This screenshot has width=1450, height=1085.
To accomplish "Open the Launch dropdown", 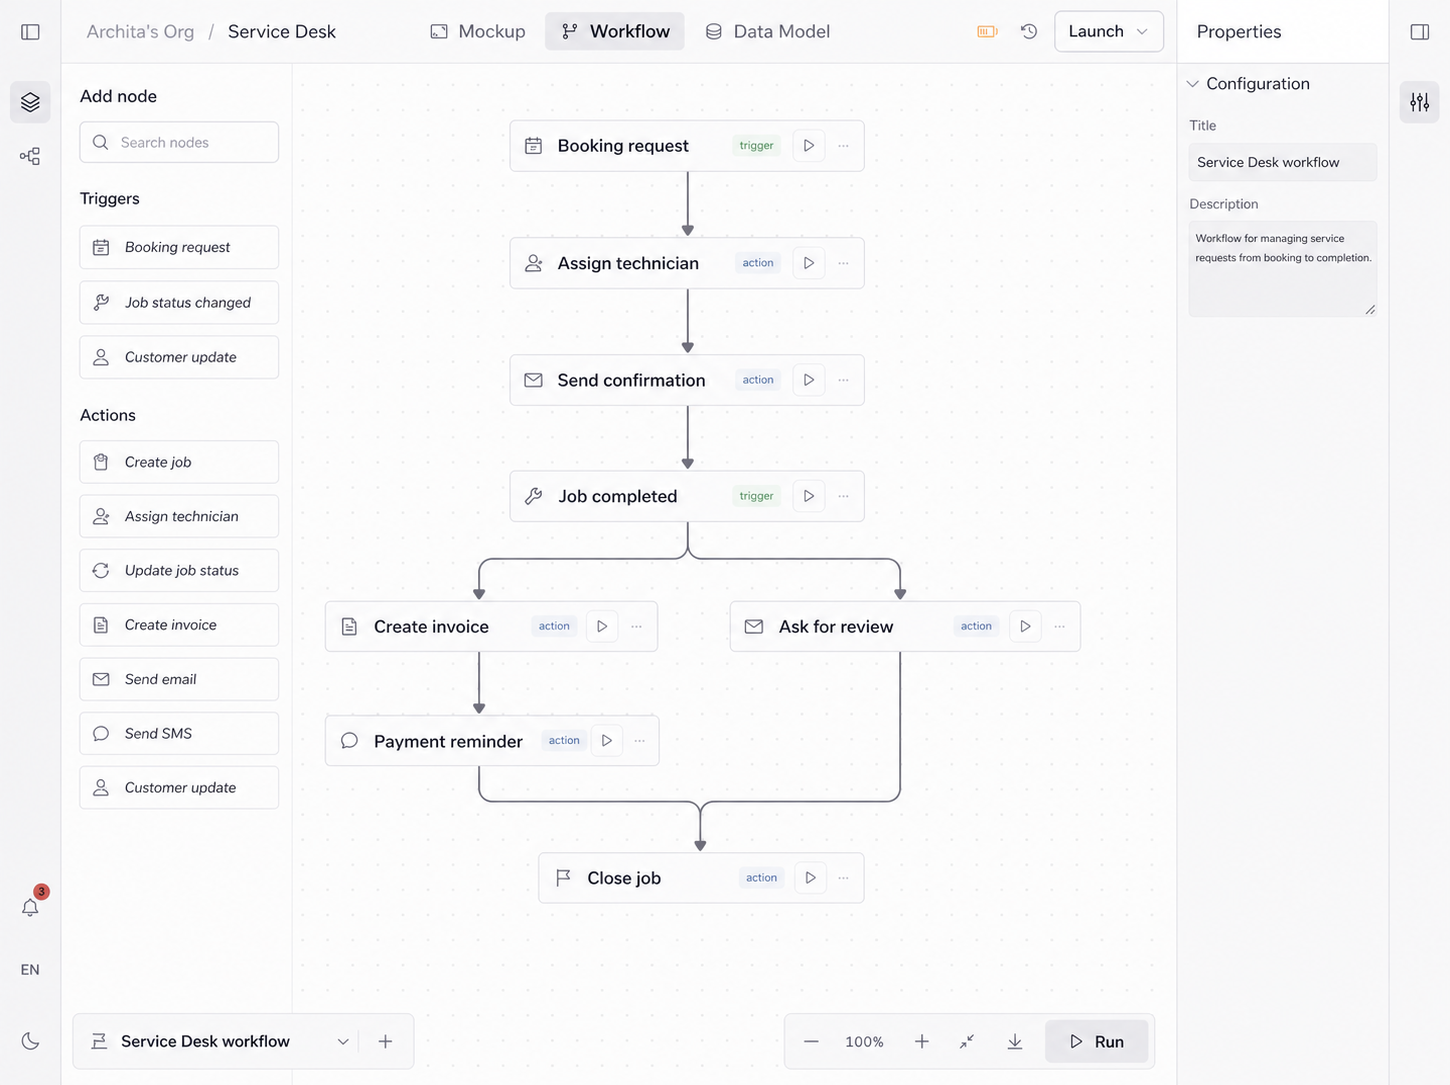I will click(x=1108, y=31).
